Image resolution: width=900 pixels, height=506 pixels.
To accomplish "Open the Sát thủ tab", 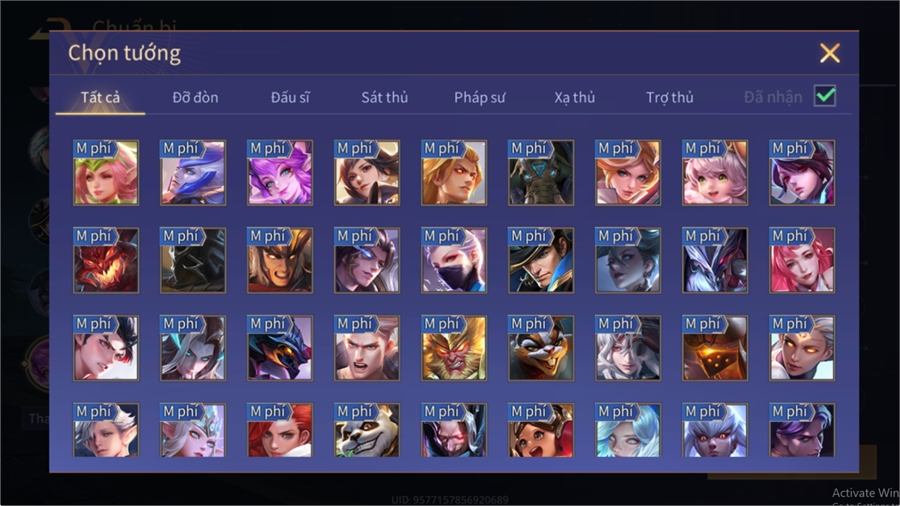I will point(385,98).
